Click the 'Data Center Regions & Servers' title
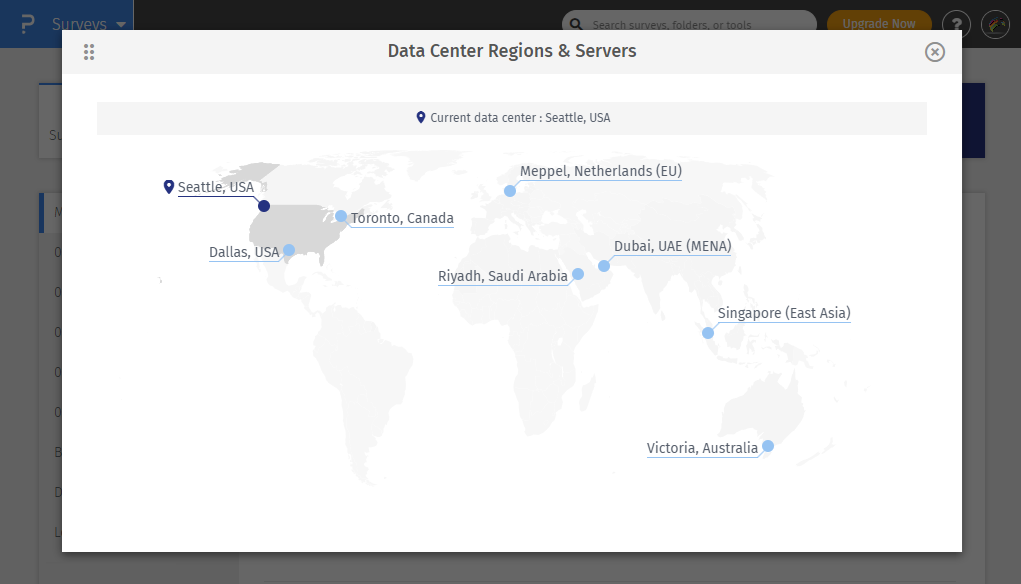 [512, 51]
